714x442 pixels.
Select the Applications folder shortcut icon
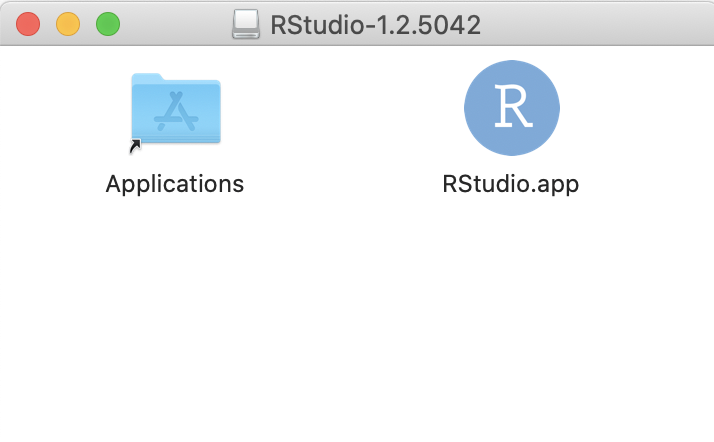(x=176, y=109)
